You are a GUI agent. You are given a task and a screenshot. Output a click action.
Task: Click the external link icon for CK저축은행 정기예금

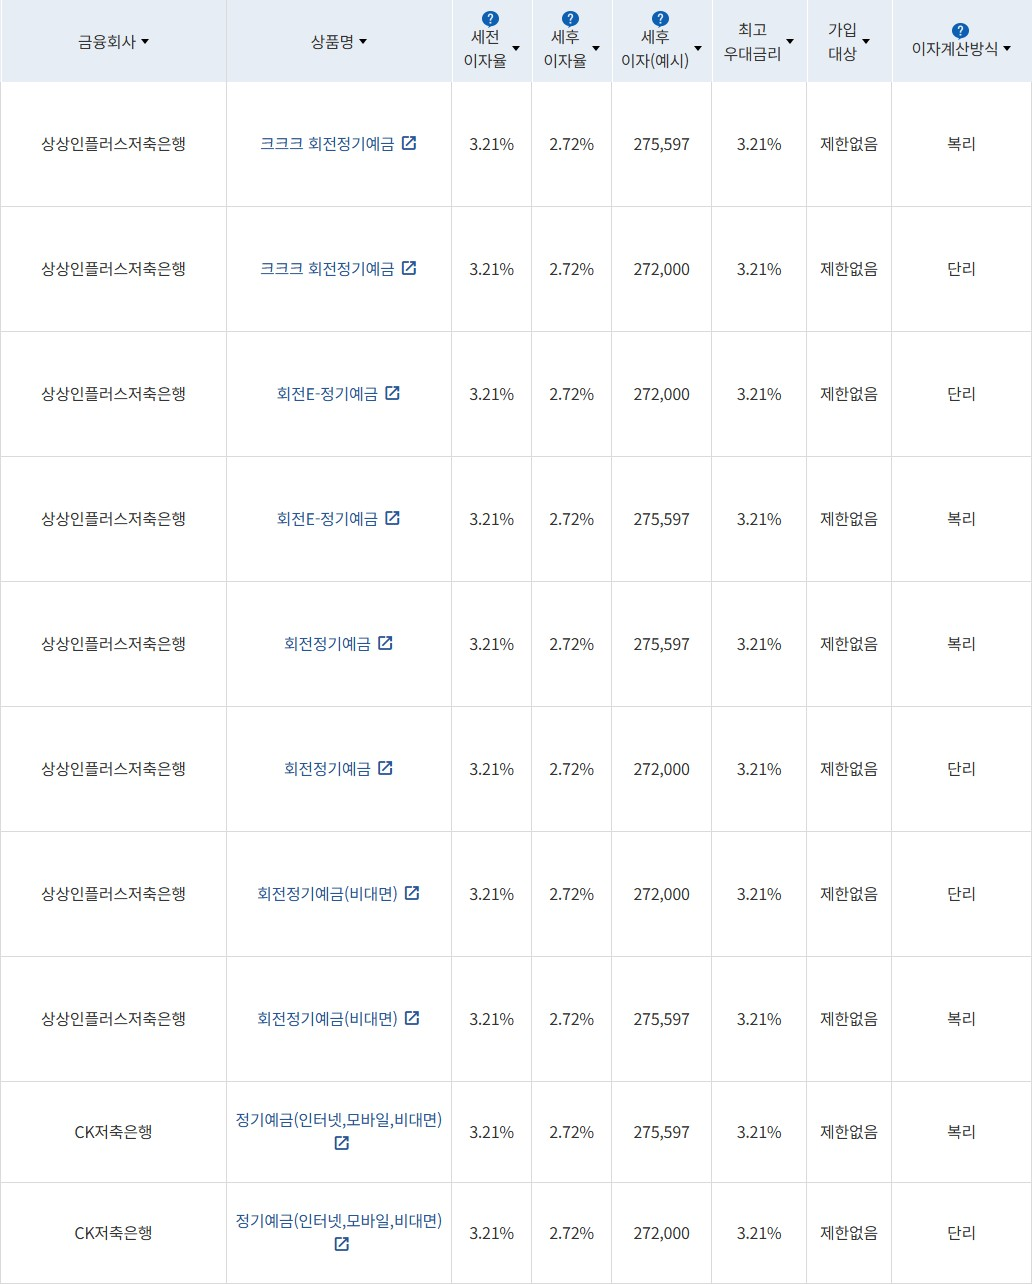click(x=342, y=1144)
